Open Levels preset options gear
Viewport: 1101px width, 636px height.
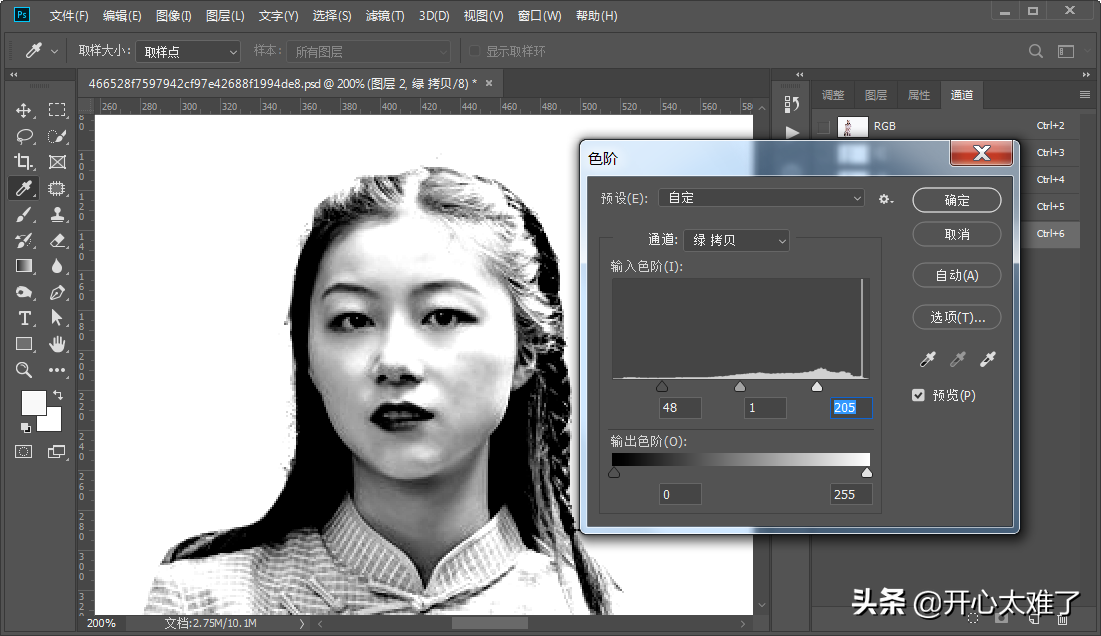point(885,199)
